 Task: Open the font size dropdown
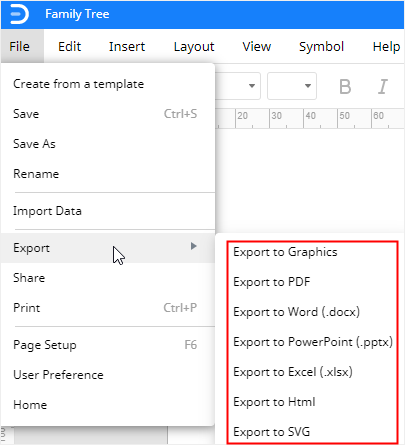tap(292, 86)
